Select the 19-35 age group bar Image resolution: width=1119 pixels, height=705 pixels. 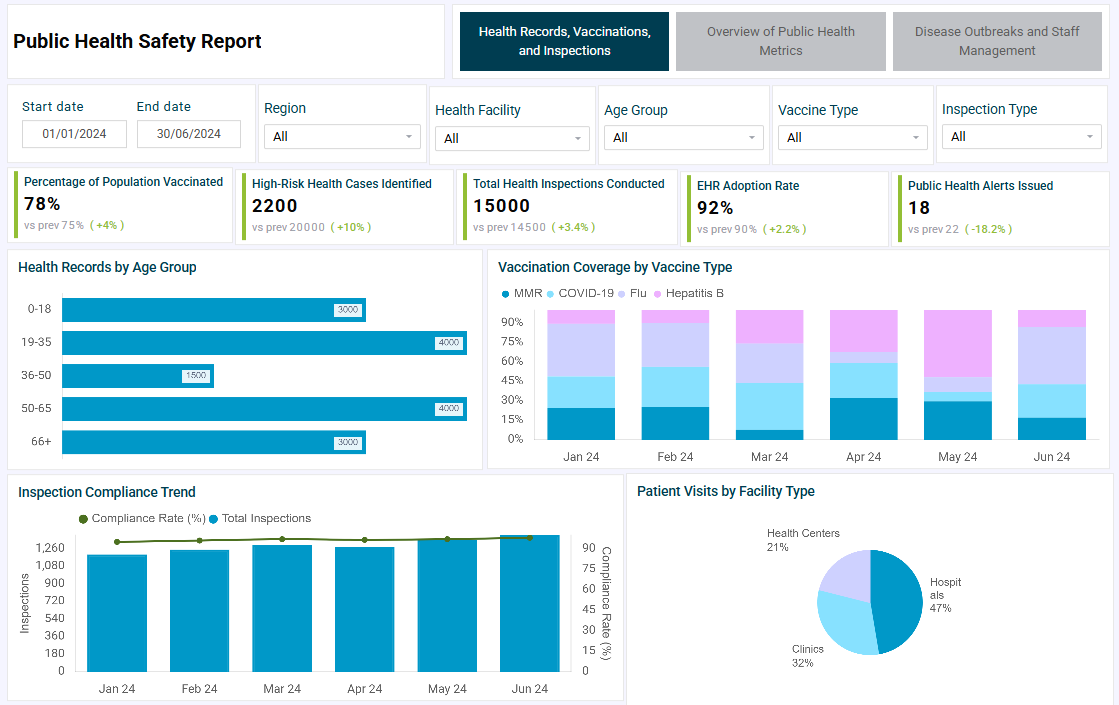pyautogui.click(x=264, y=343)
